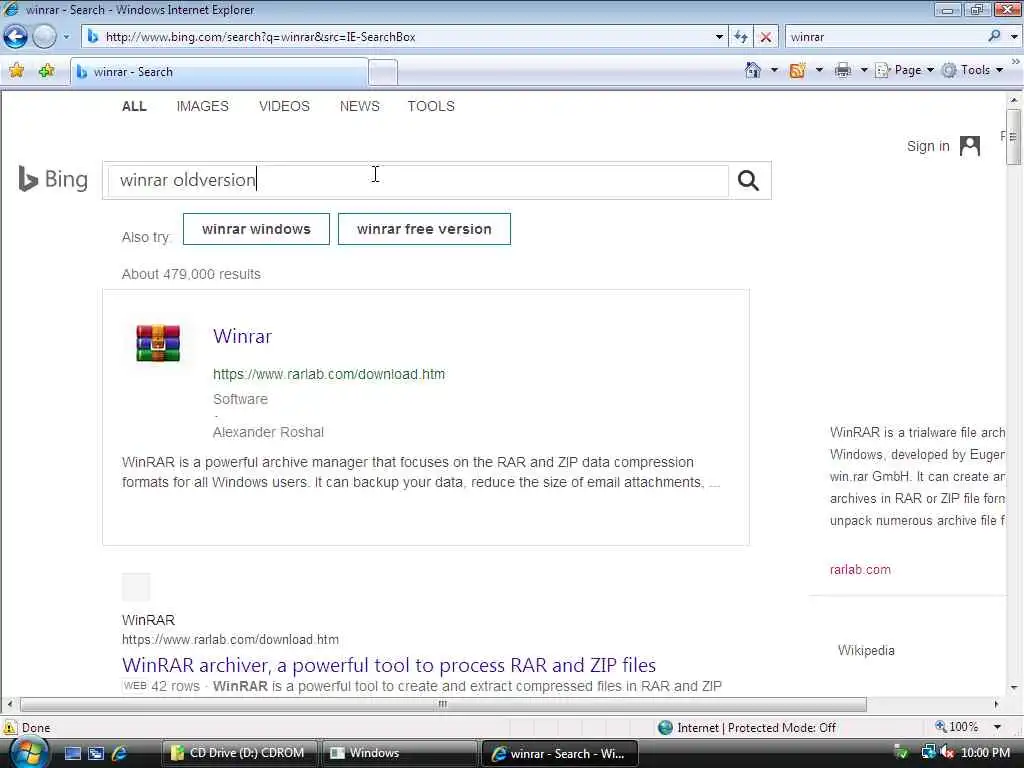The width and height of the screenshot is (1024, 768).
Task: Open the TOOLS tab on Bing
Action: [431, 106]
